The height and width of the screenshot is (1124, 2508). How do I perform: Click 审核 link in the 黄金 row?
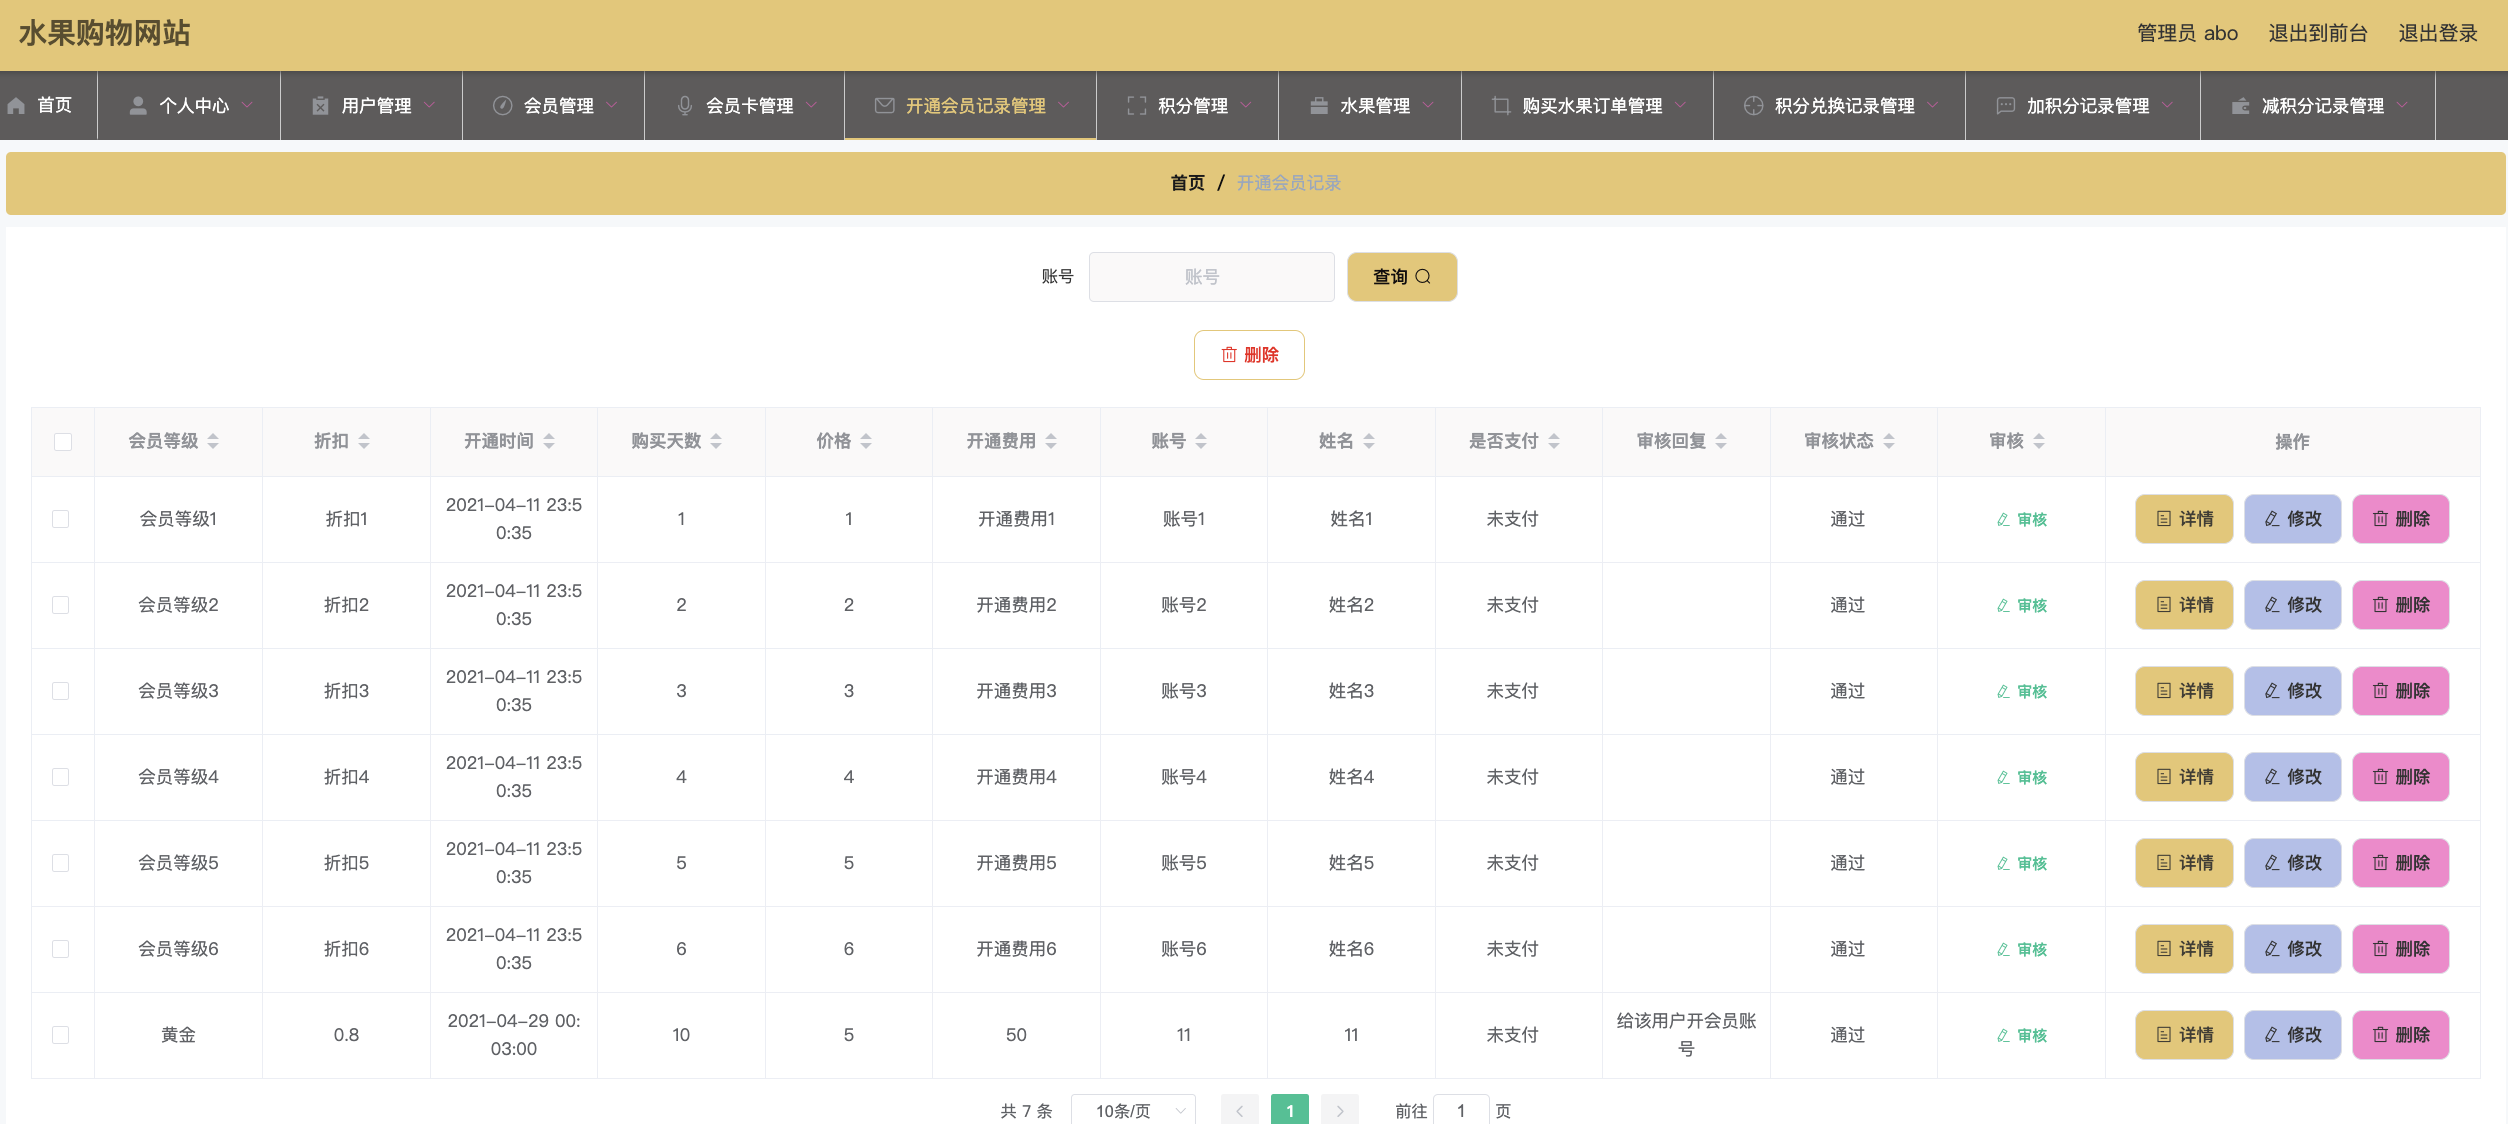click(2021, 1036)
